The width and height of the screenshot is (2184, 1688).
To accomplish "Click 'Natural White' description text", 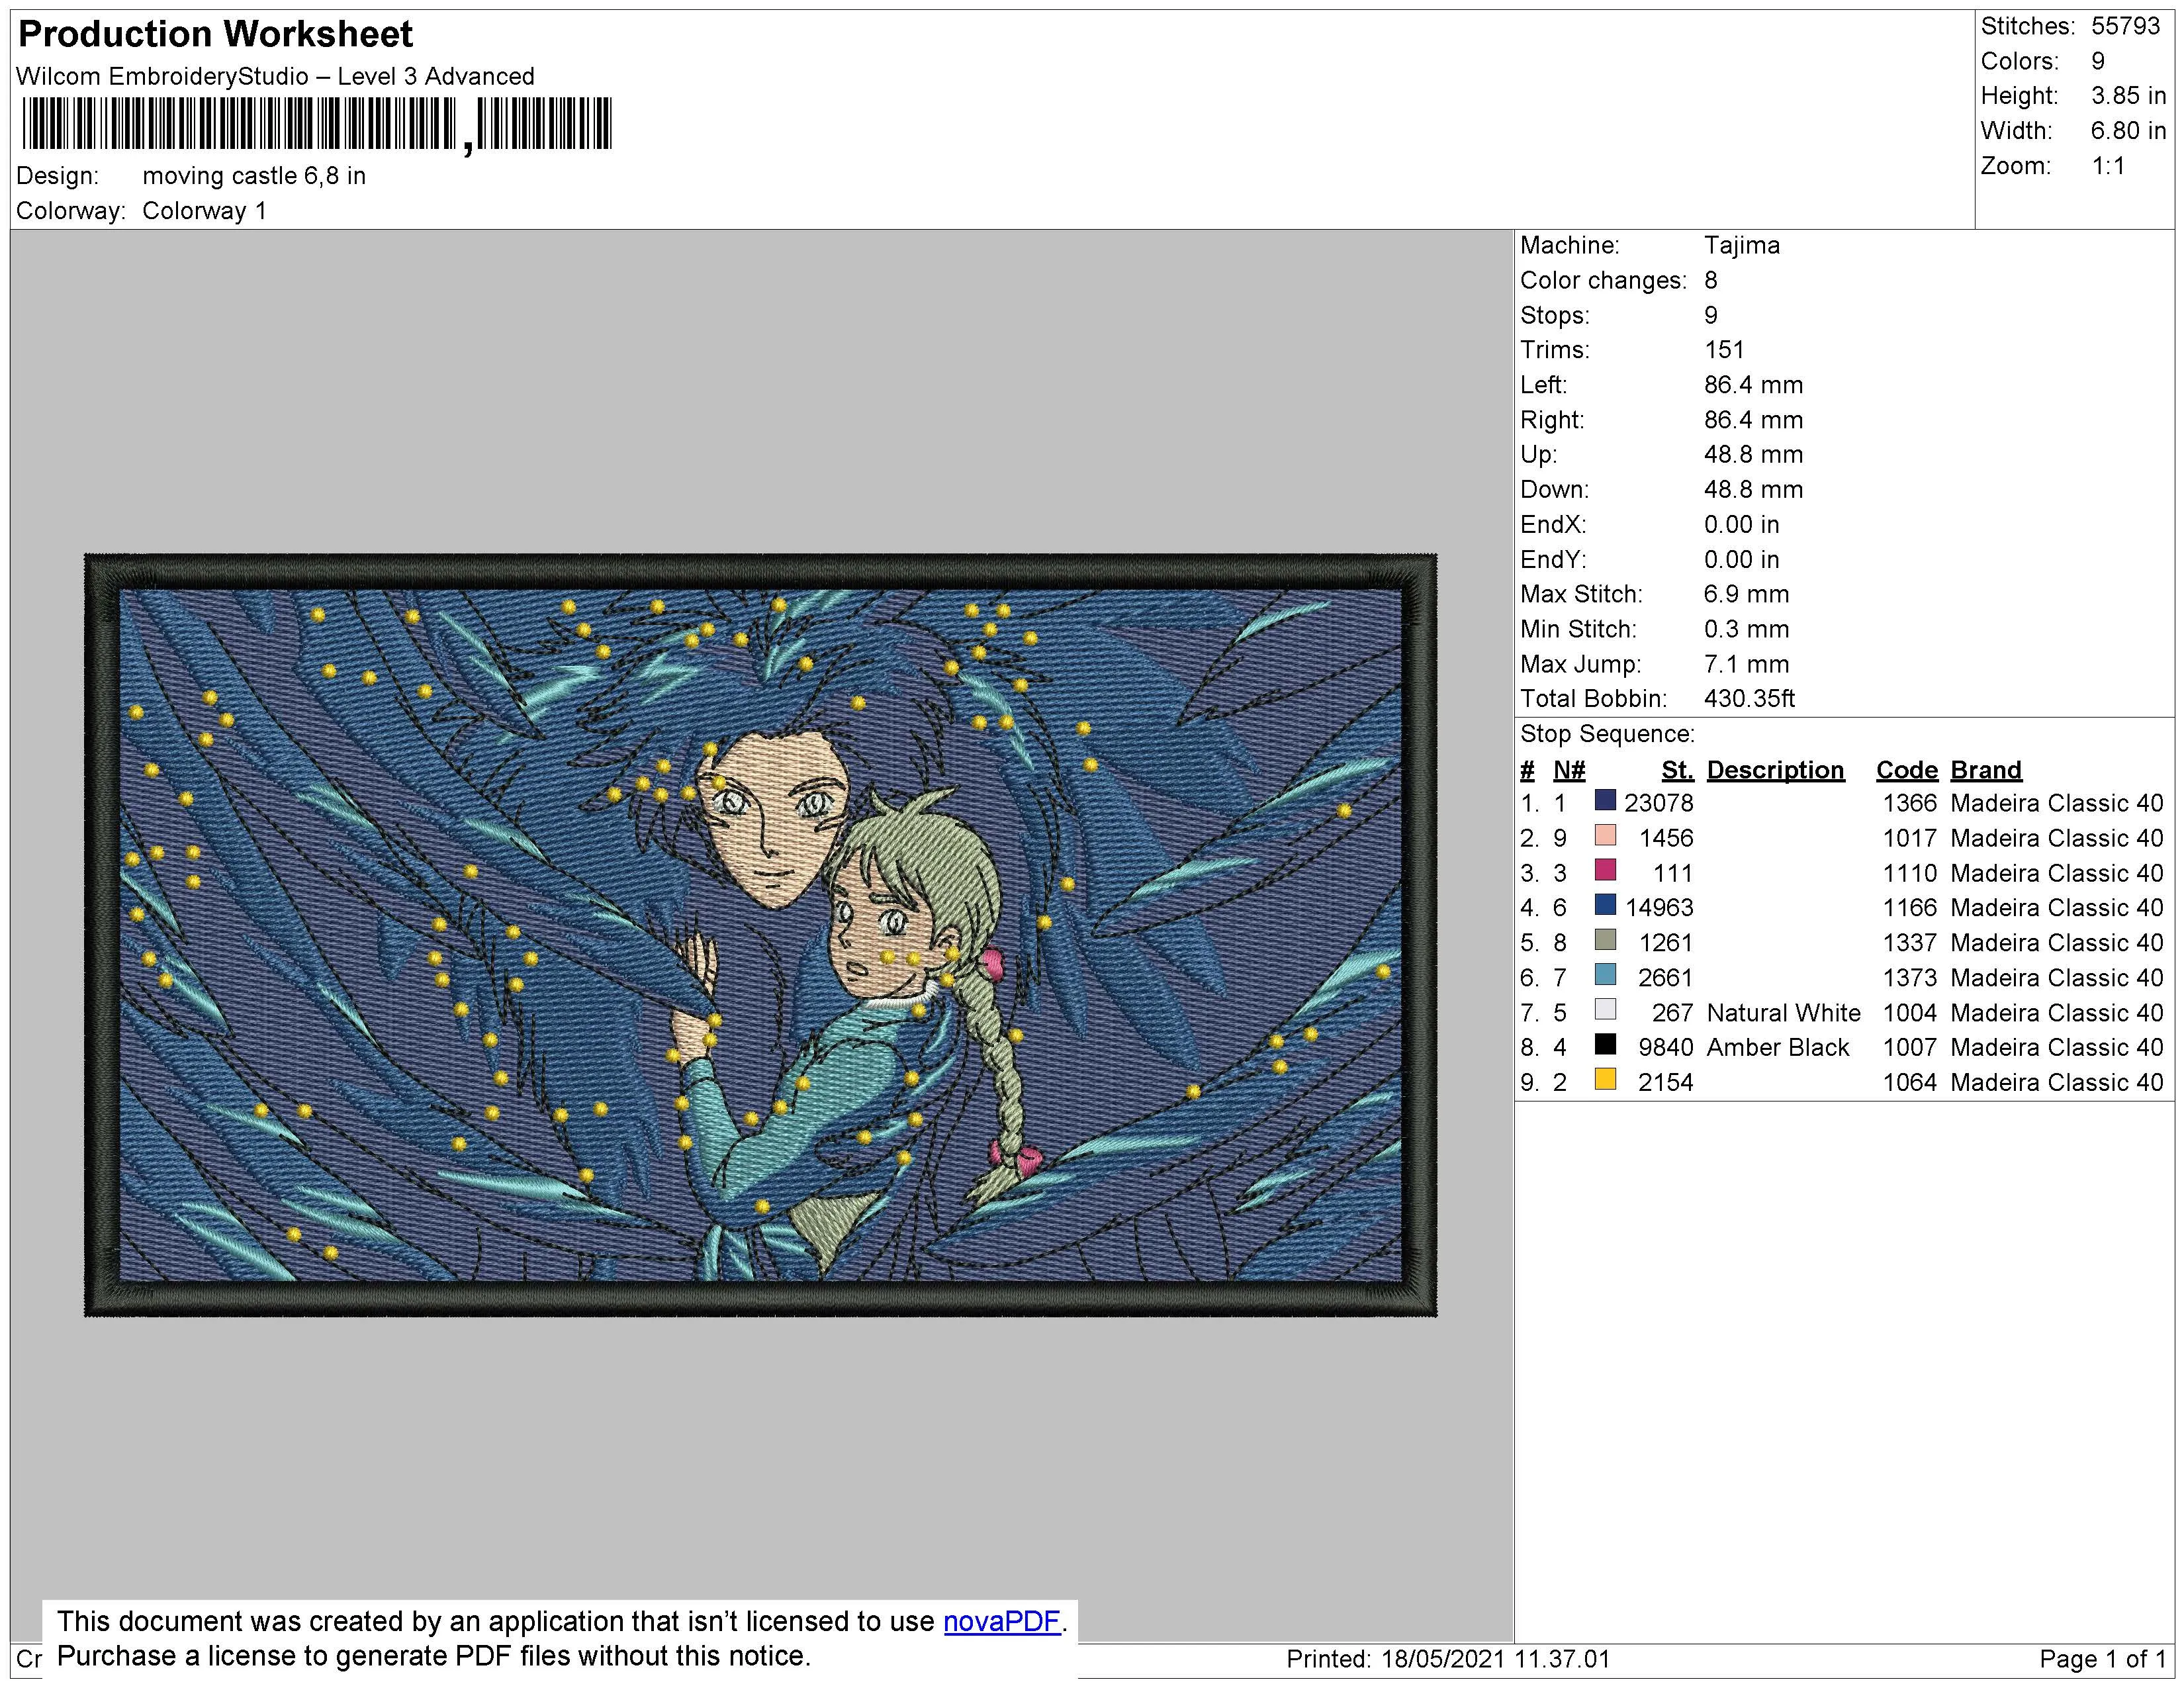I will coord(1783,1013).
